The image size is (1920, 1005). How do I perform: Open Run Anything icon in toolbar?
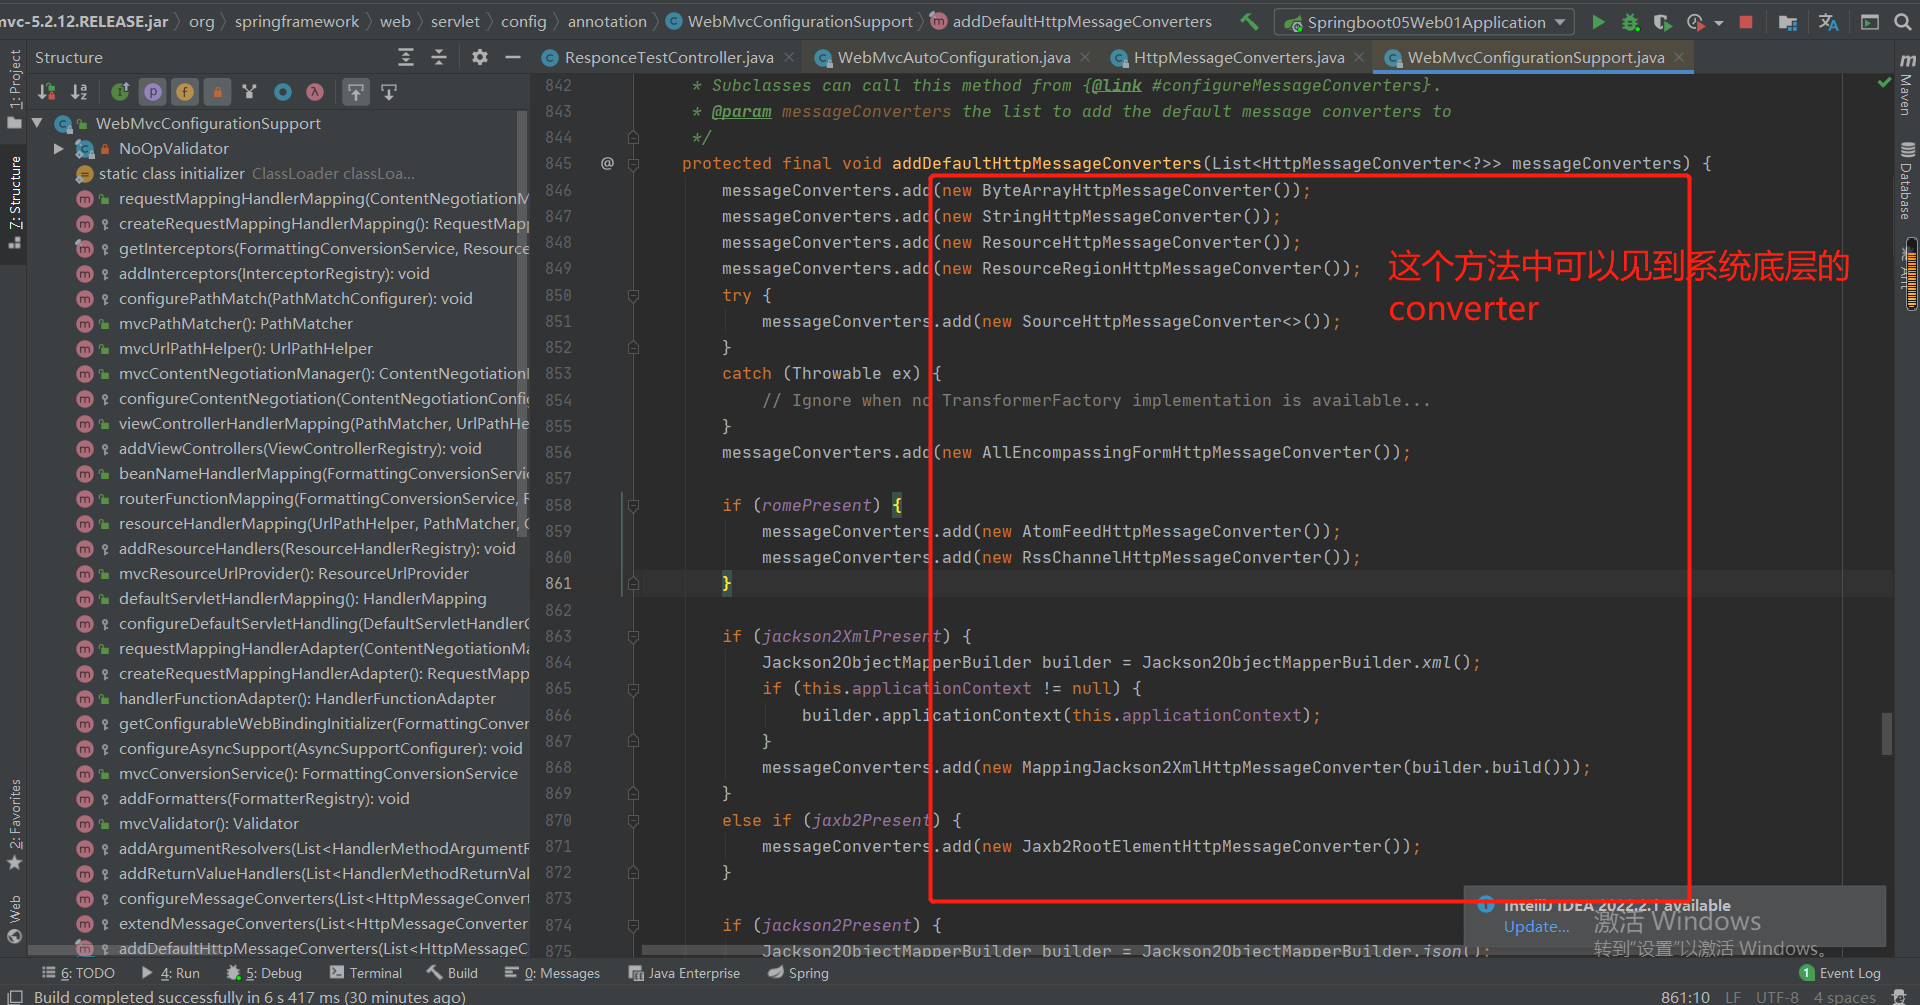click(x=1869, y=22)
